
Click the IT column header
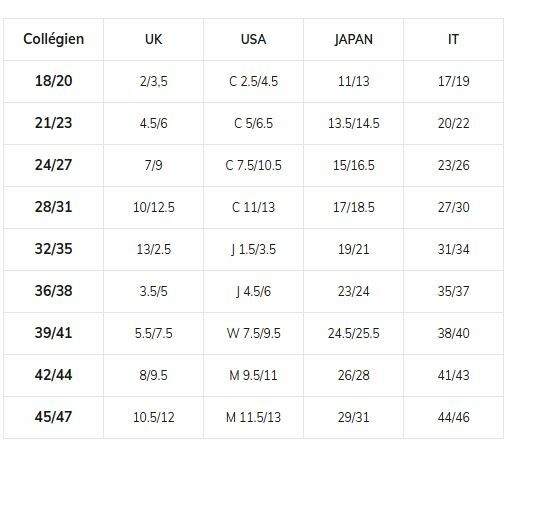click(453, 39)
